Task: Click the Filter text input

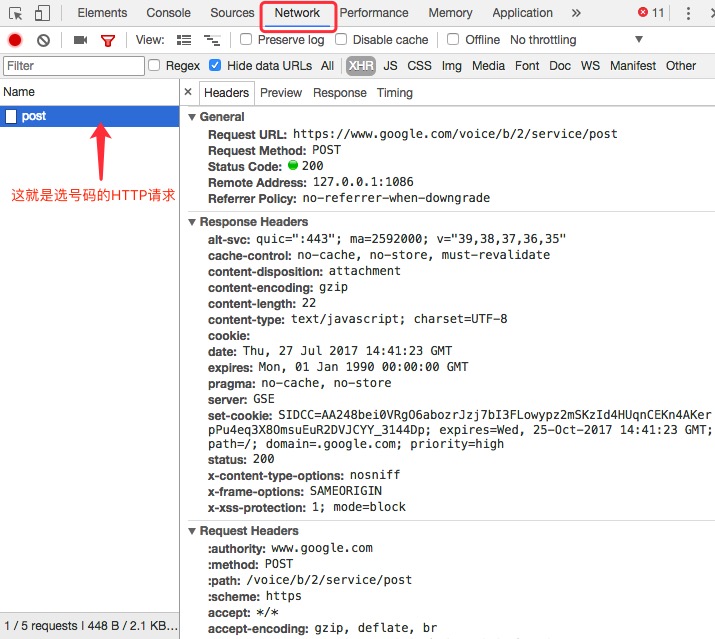Action: click(x=74, y=66)
